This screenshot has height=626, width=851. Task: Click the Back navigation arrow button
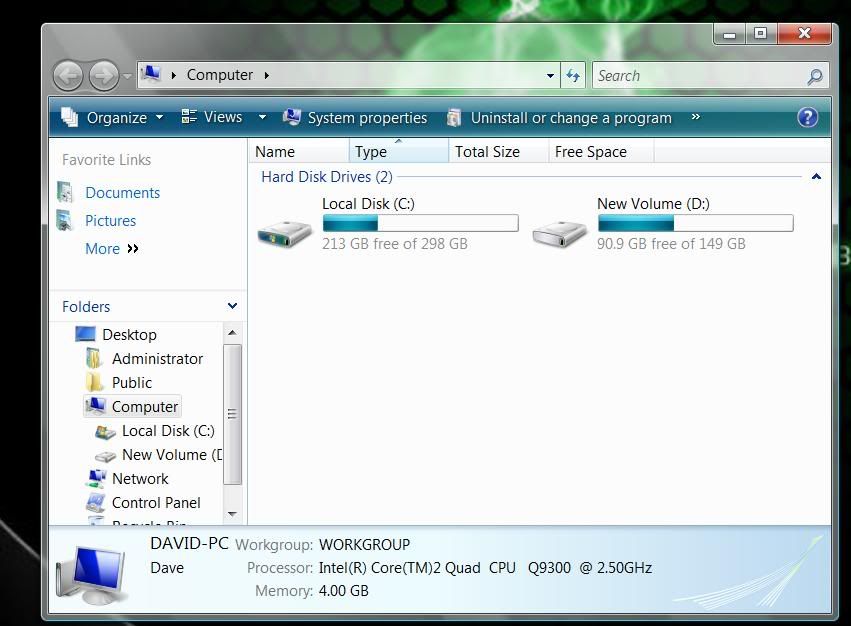click(68, 75)
